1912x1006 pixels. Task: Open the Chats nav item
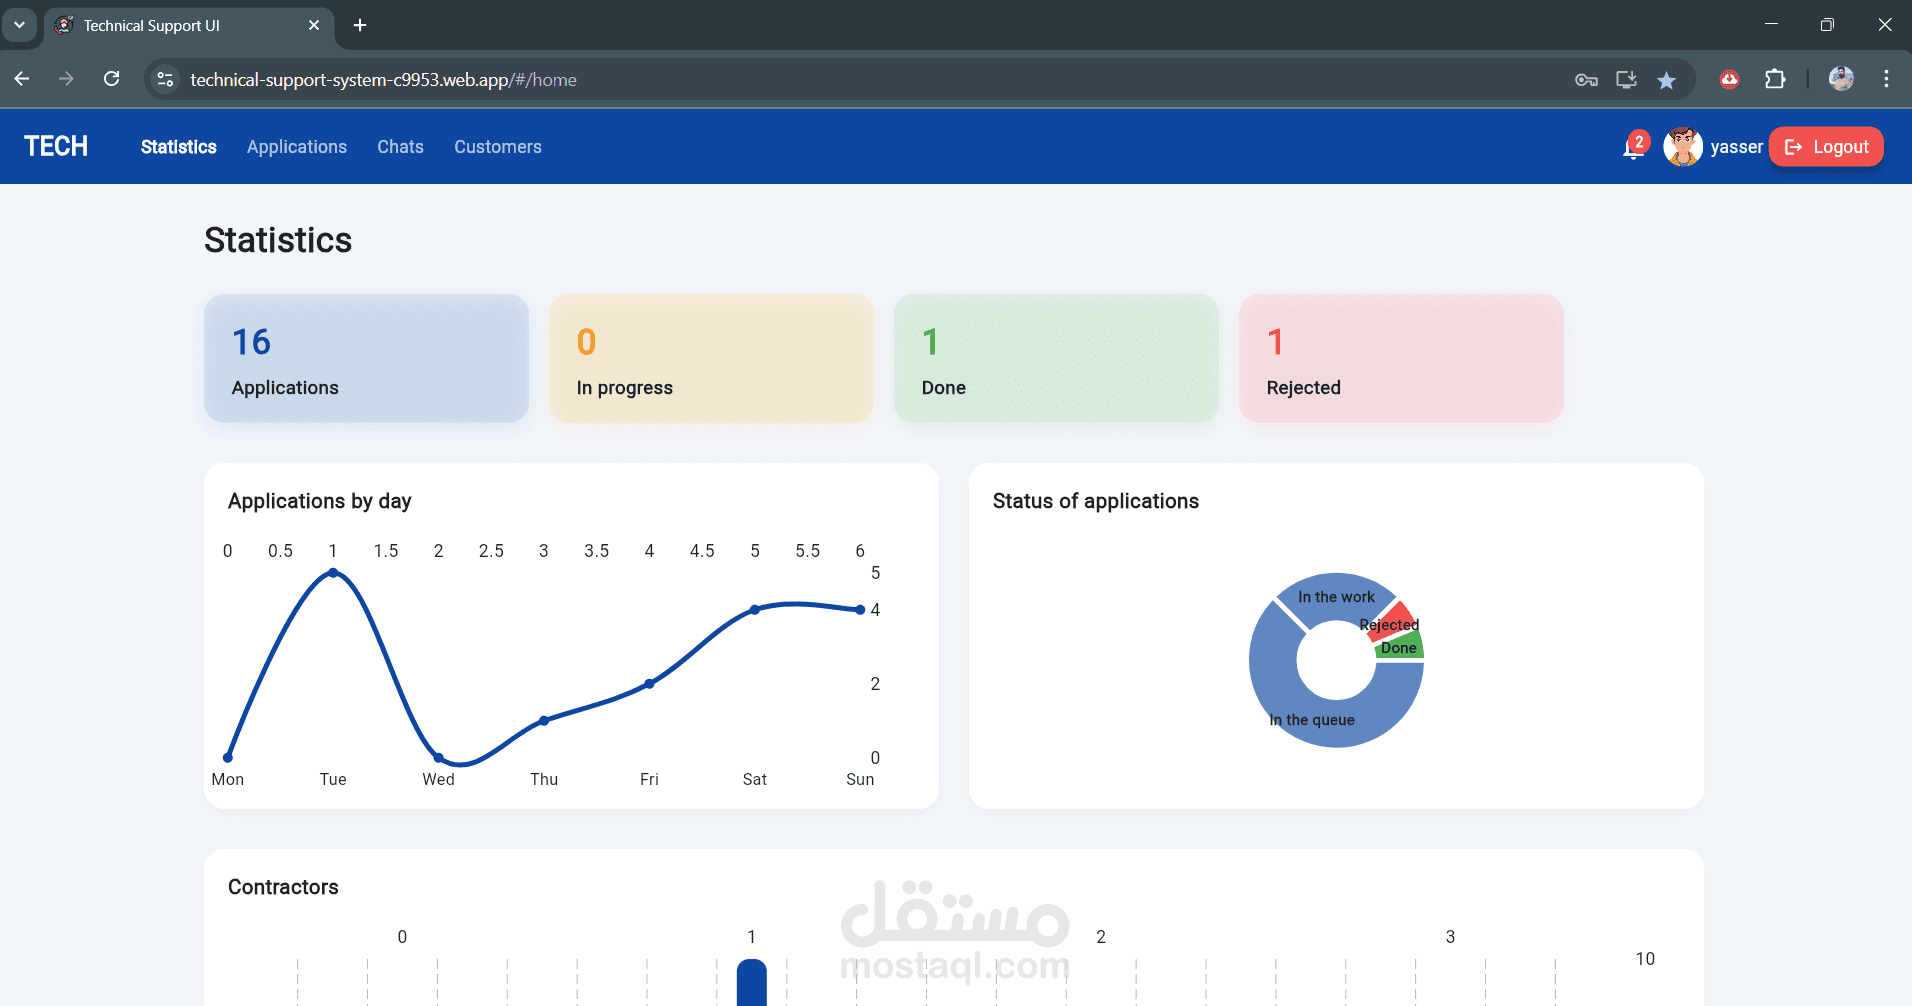tap(400, 147)
